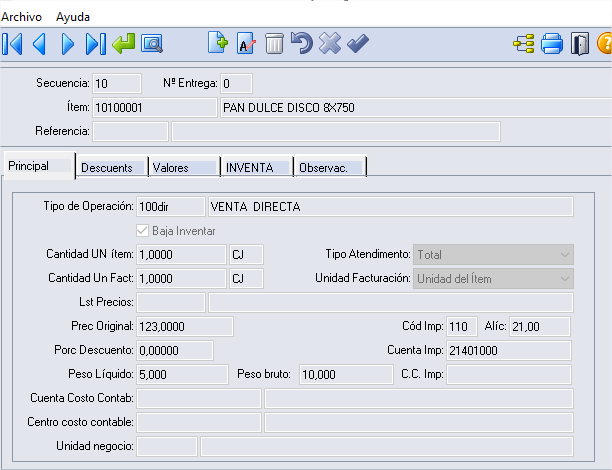Click the Cantidad UN ítem quantity field
Image resolution: width=612 pixels, height=470 pixels.
tap(181, 255)
